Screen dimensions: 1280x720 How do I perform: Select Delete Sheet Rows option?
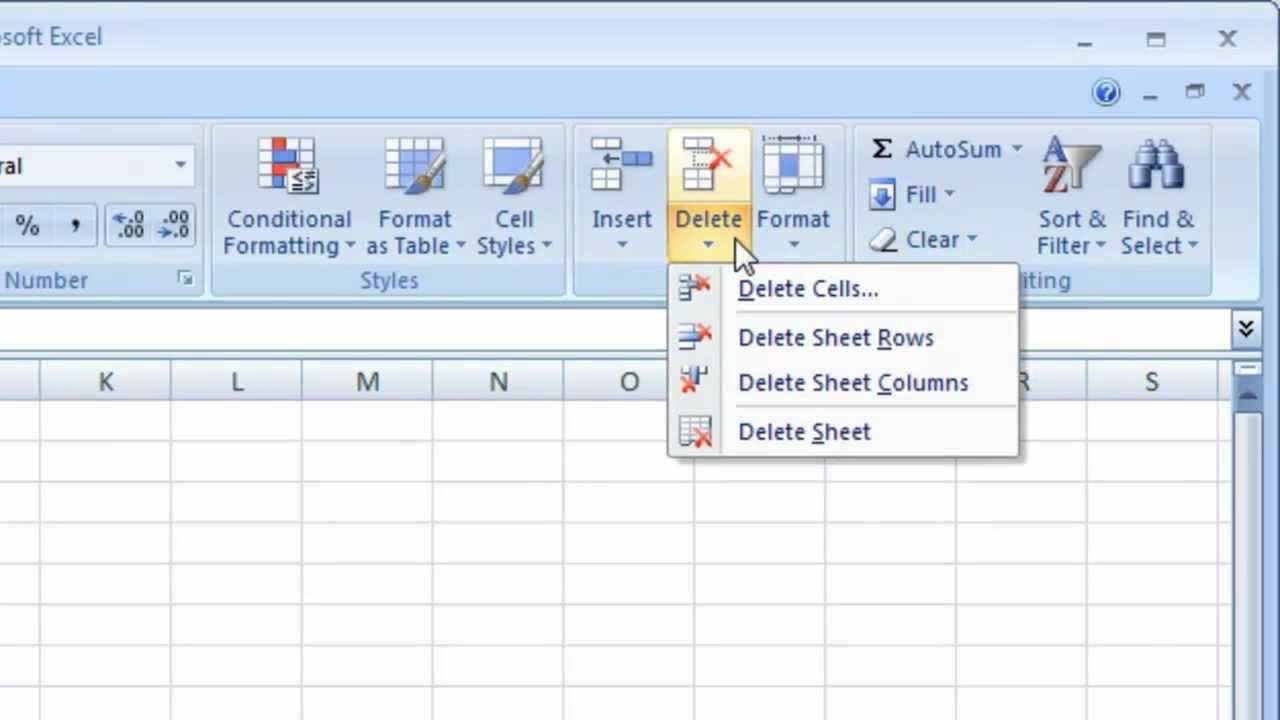pyautogui.click(x=835, y=338)
